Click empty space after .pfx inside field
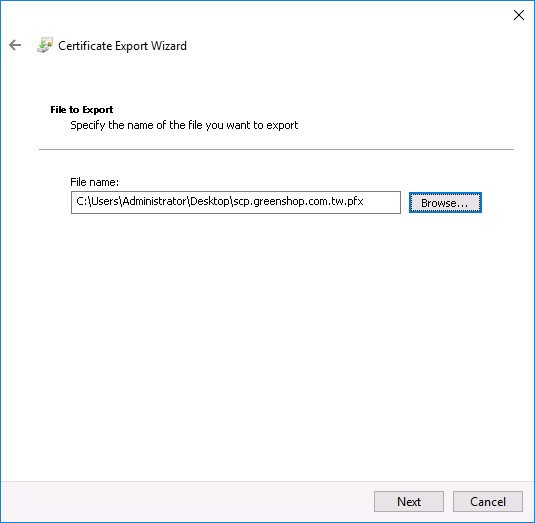Screen dimensions: 535x523 (381, 202)
